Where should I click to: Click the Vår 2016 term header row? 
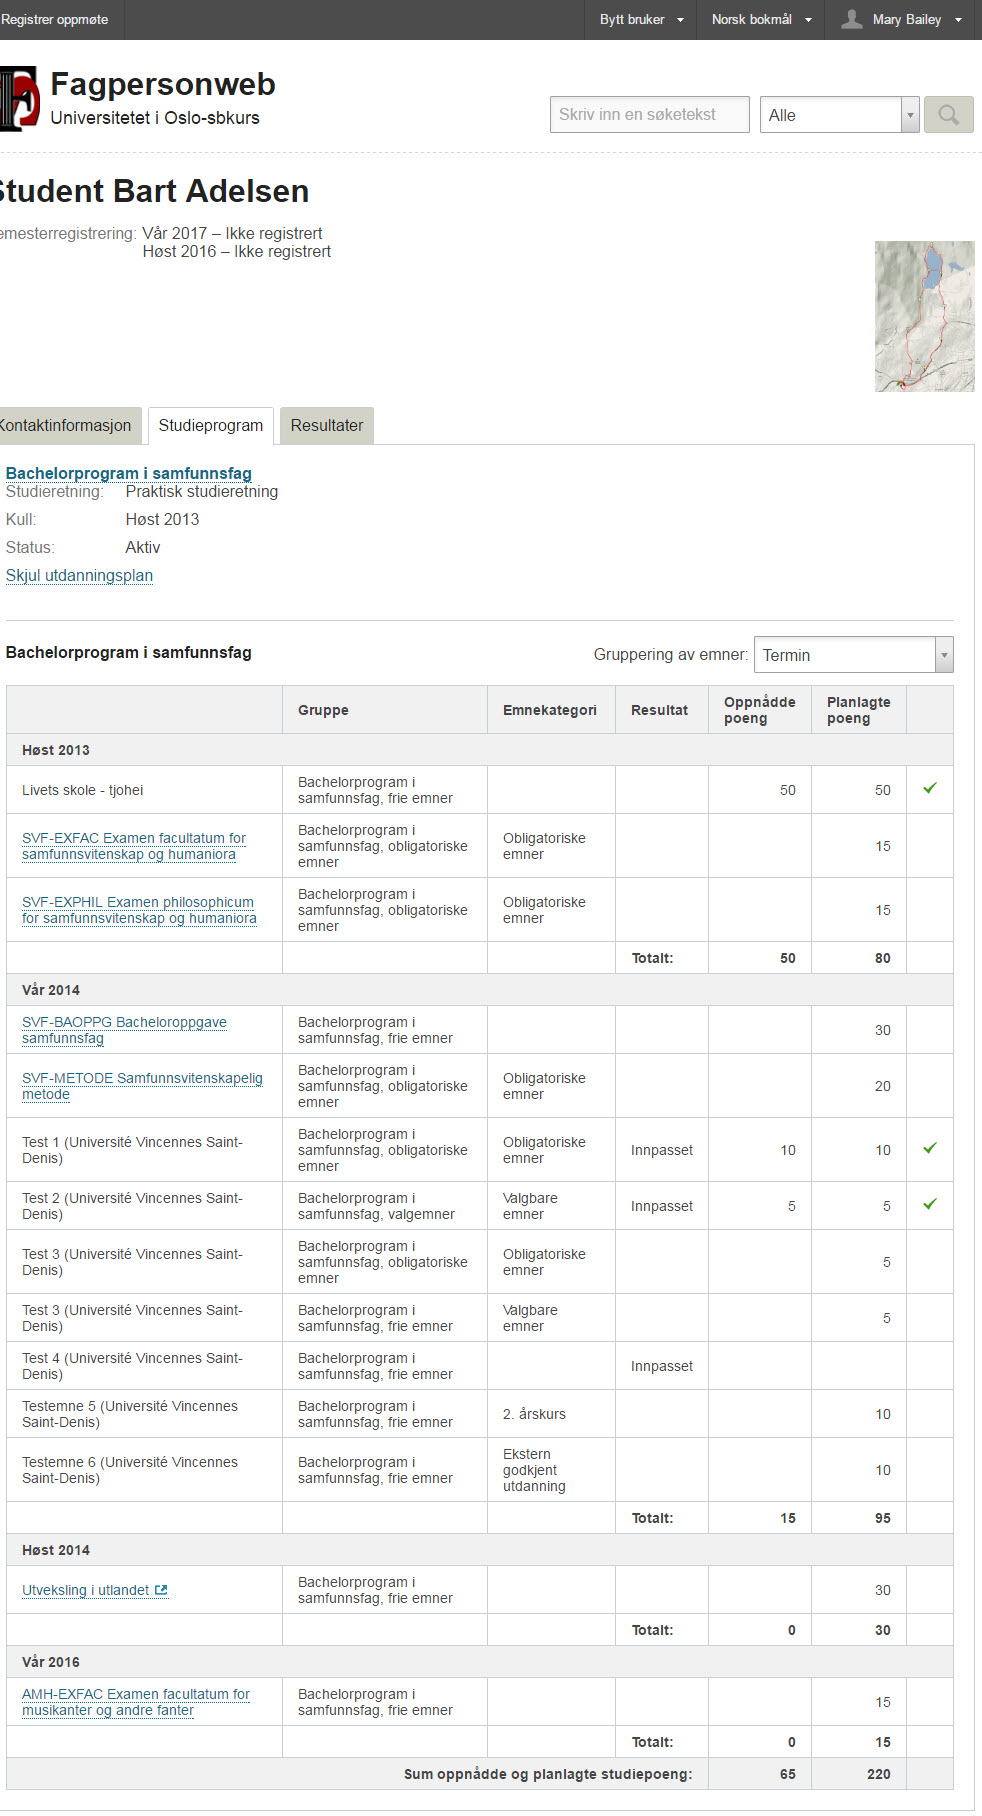480,1662
